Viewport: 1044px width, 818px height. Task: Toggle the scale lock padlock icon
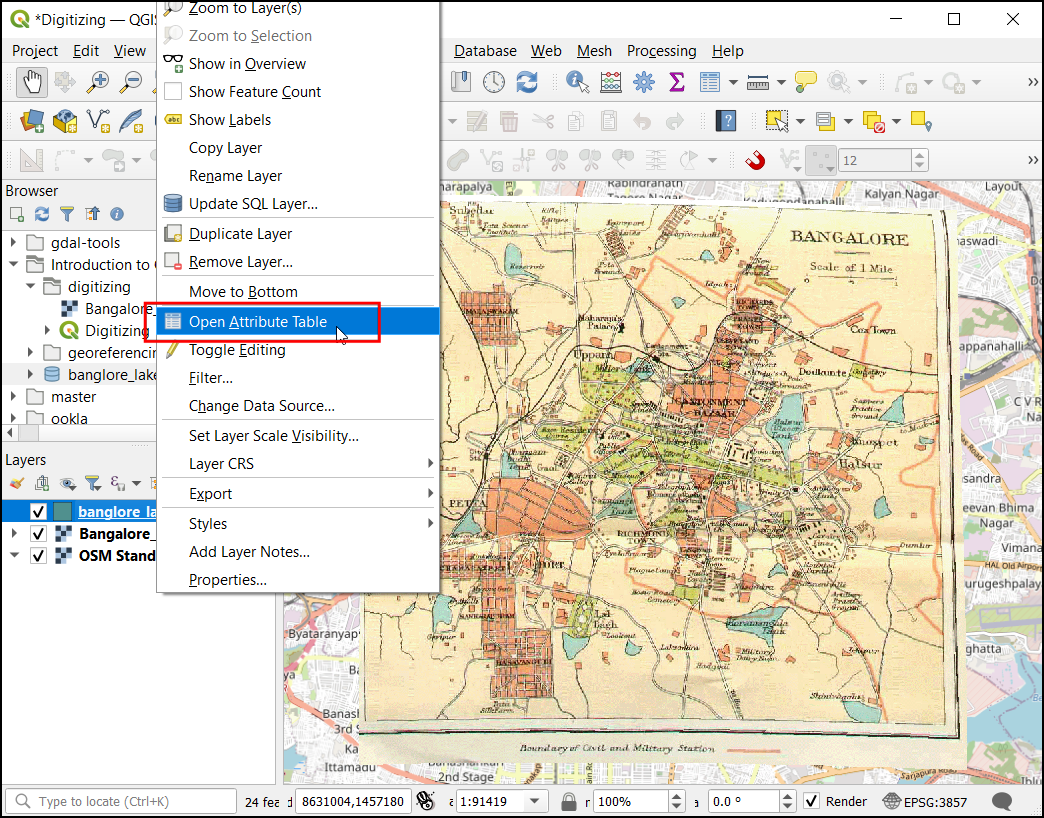[569, 801]
